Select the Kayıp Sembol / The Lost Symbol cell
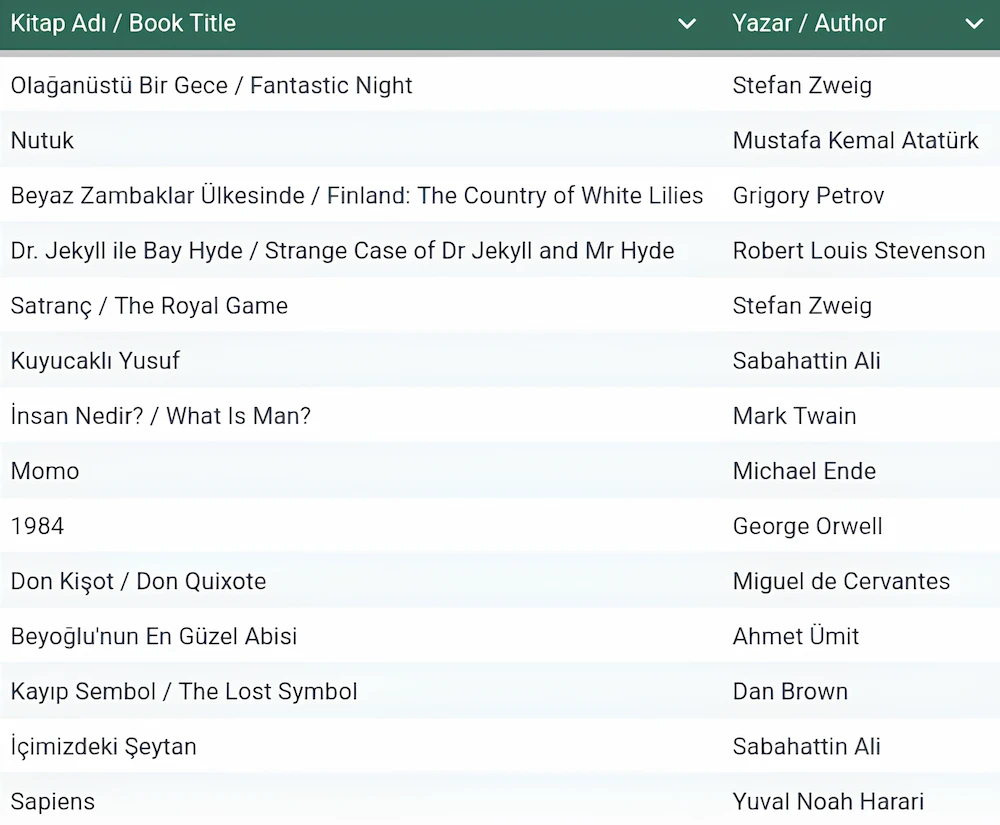 pos(184,691)
